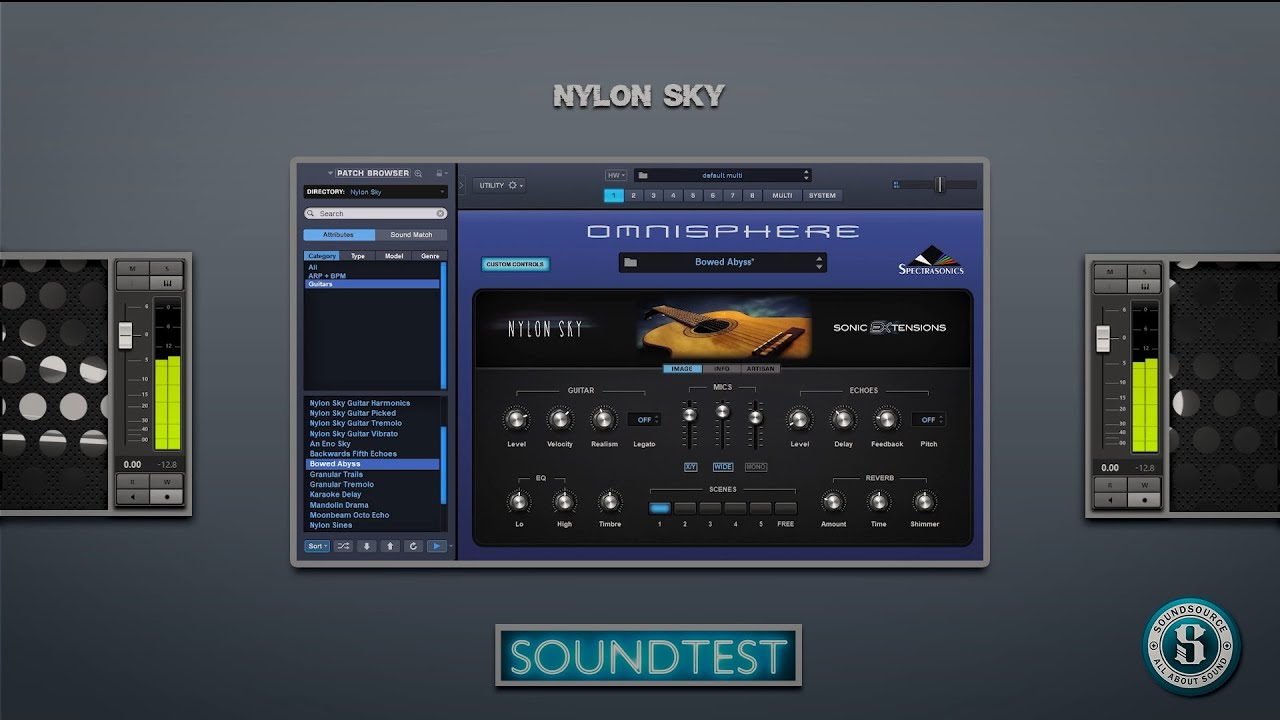Viewport: 1280px width, 720px height.
Task: Click the CUSTOM CONTROLS button
Action: pos(515,264)
